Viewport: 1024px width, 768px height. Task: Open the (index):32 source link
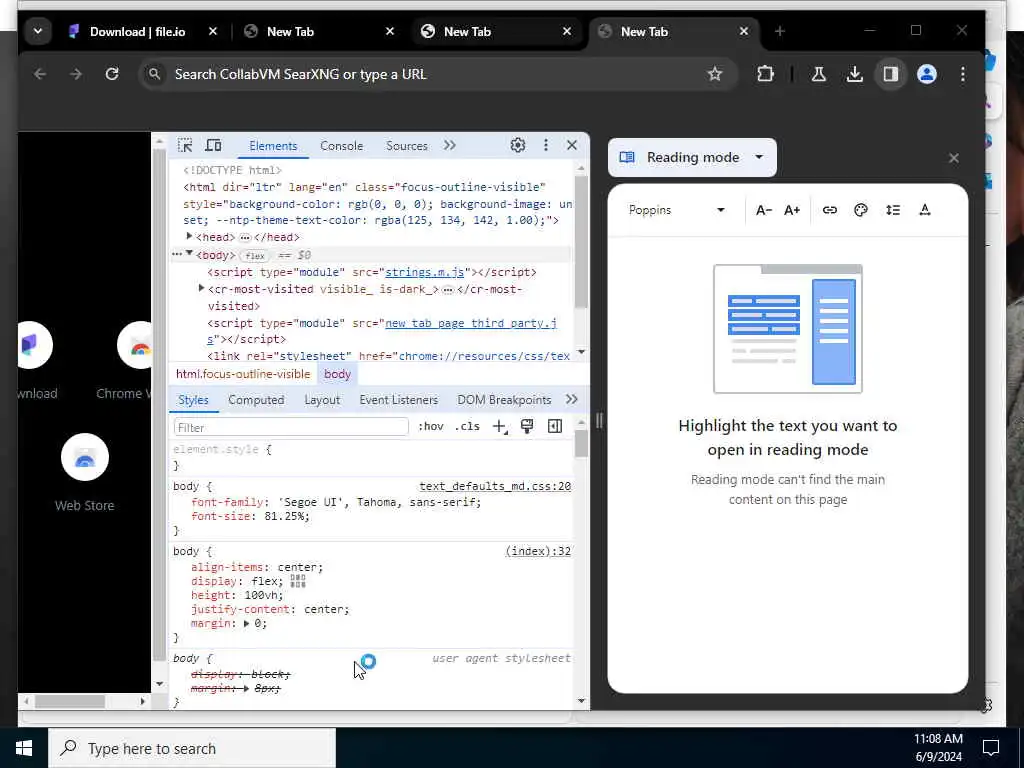[538, 551]
